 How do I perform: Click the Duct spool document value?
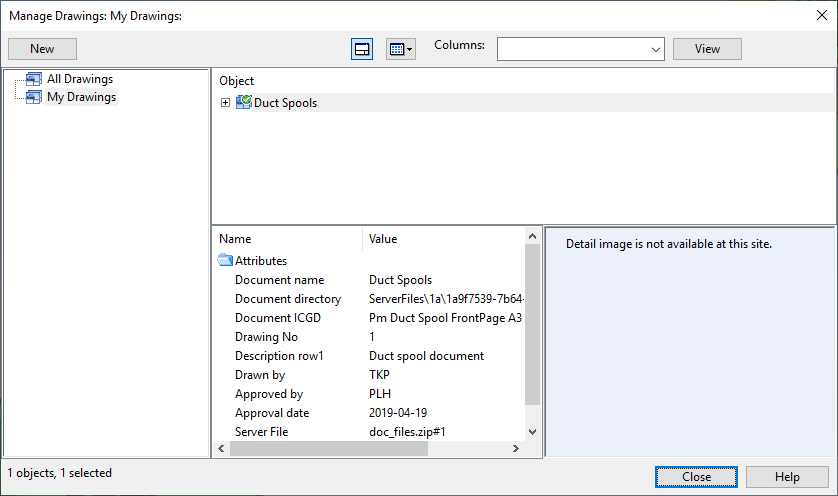(426, 356)
